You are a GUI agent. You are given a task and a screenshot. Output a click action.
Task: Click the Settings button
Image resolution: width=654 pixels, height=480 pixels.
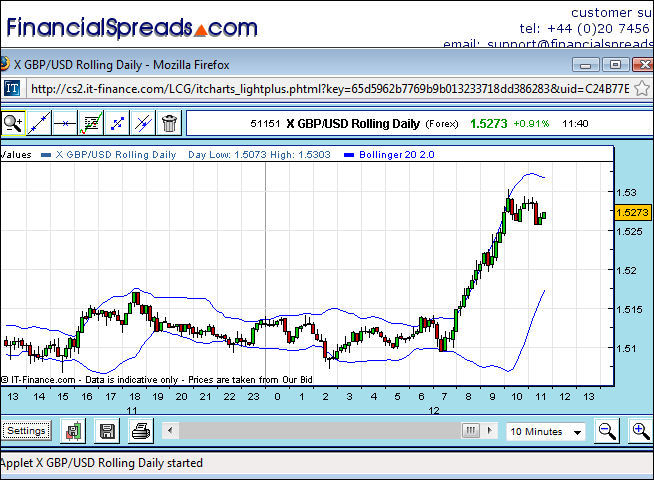pos(26,431)
